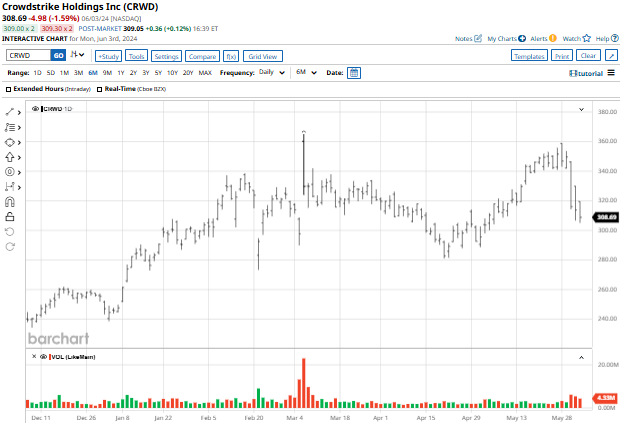Toggle visibility eye for VOL study
Viewport: 624px width, 425px height.
click(43, 357)
